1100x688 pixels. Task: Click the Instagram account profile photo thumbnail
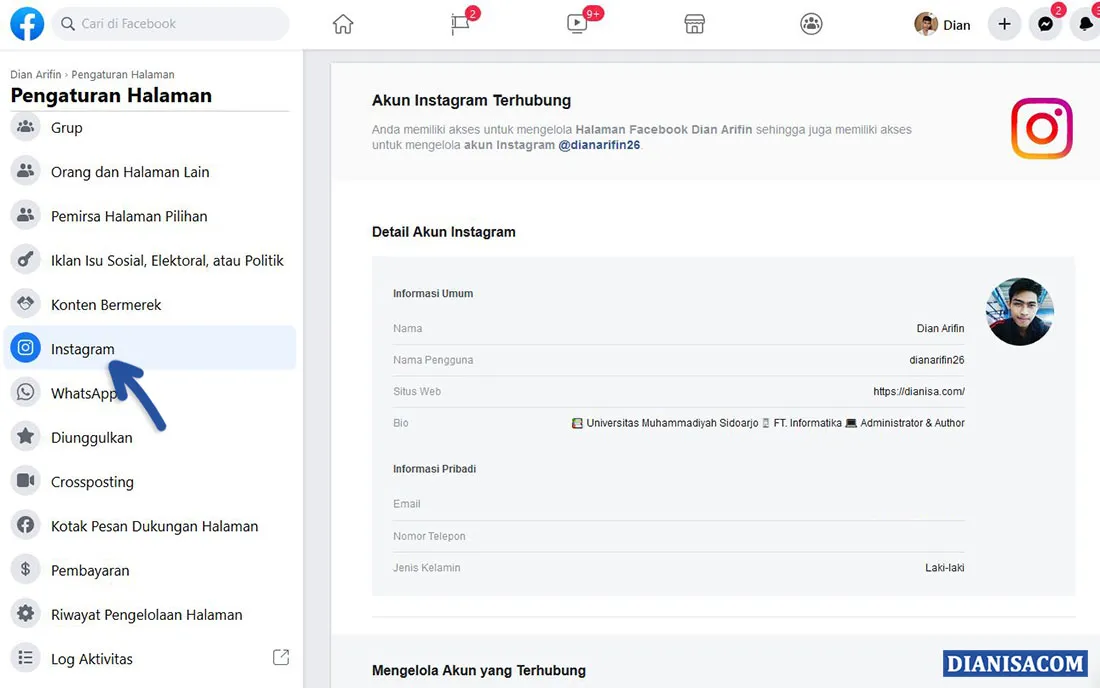tap(1019, 311)
